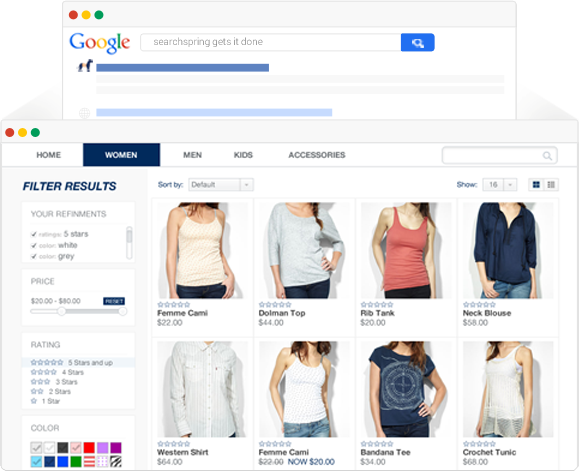Click the price slider left handle

coord(62,312)
